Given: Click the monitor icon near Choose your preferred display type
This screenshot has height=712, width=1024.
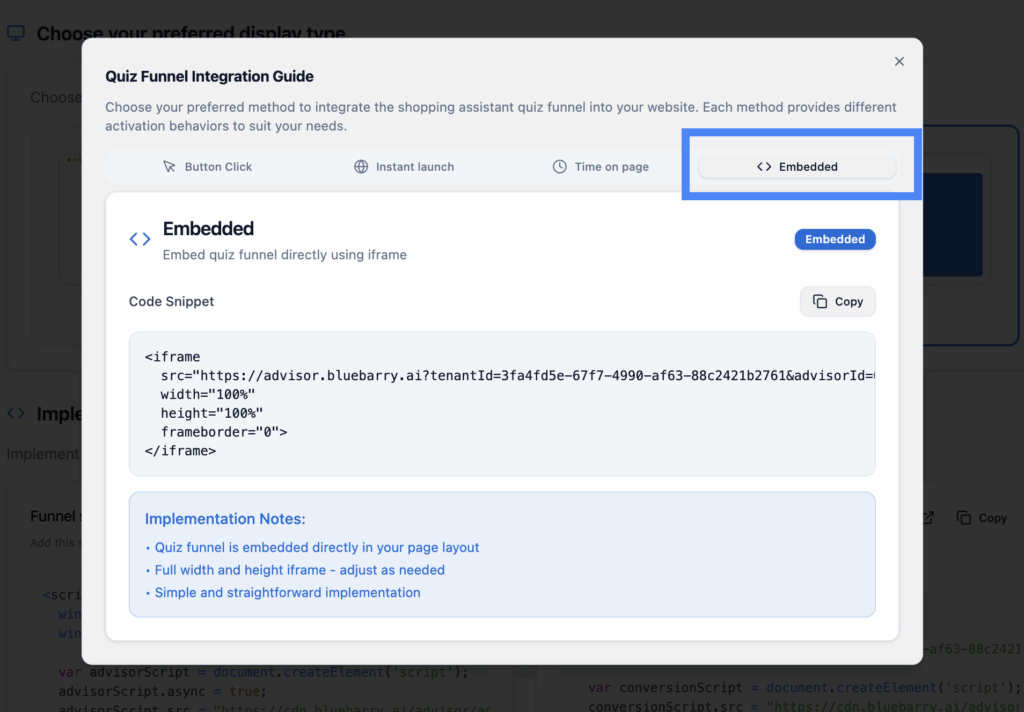Looking at the screenshot, I should 15,32.
